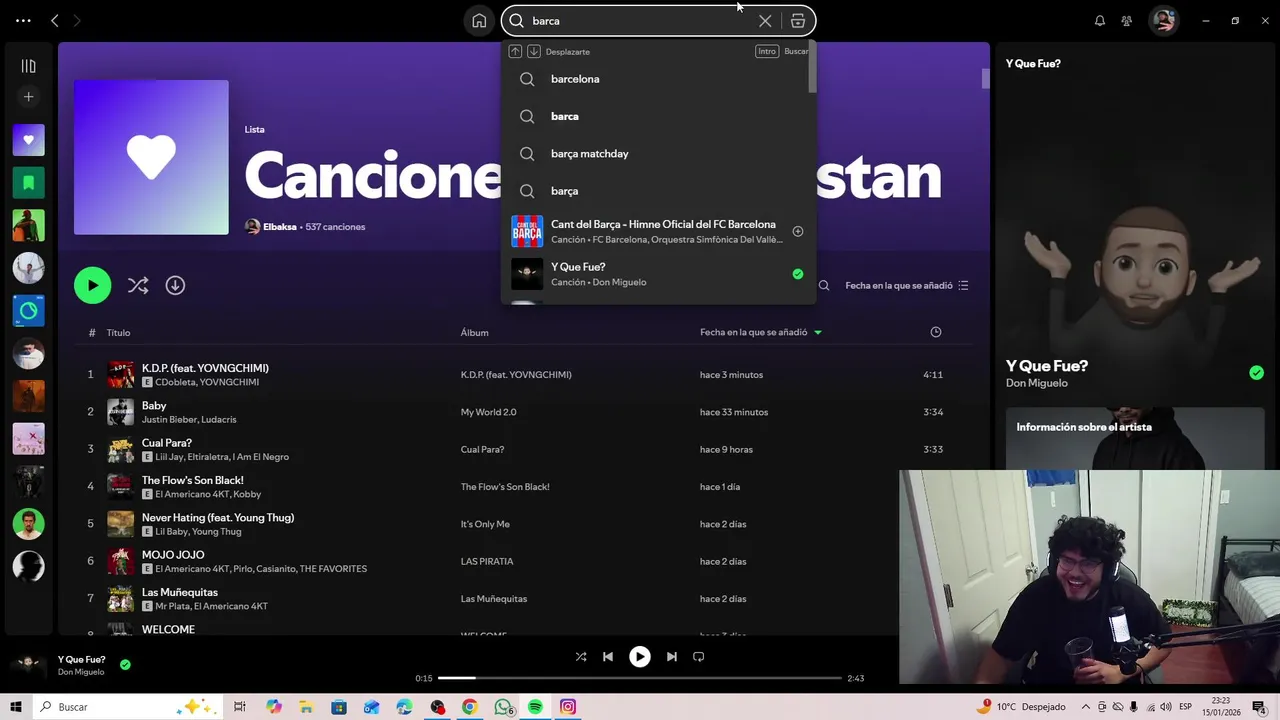Open 'The Flow's Son Black!' album link
Image resolution: width=1280 pixels, height=720 pixels.
[x=505, y=487]
